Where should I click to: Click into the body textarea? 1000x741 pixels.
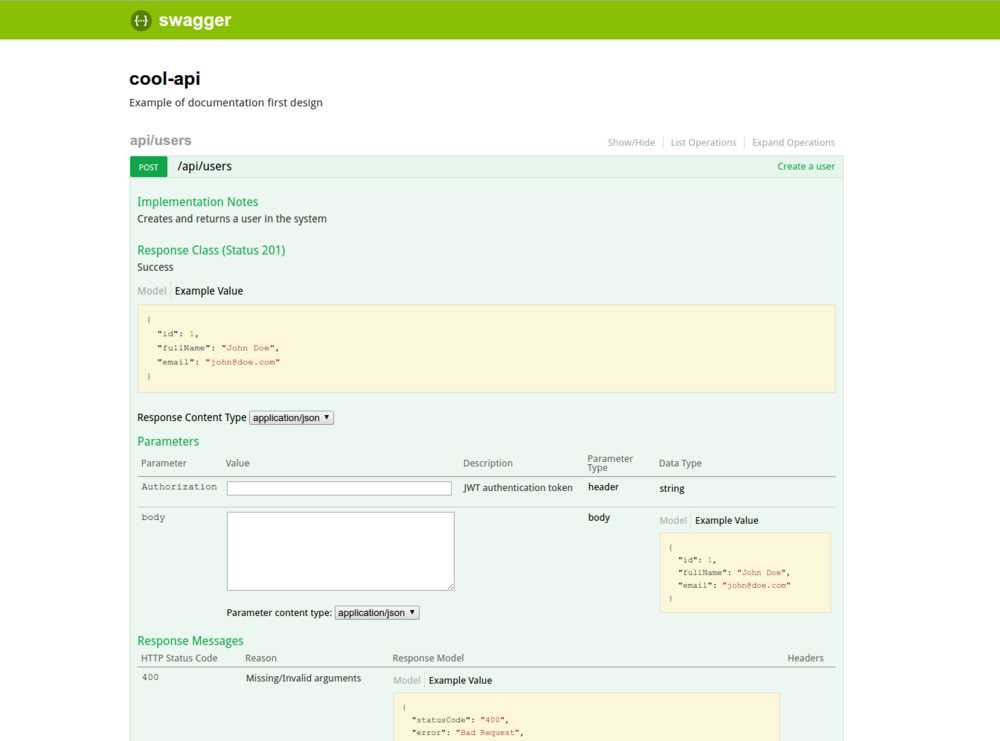coord(341,551)
